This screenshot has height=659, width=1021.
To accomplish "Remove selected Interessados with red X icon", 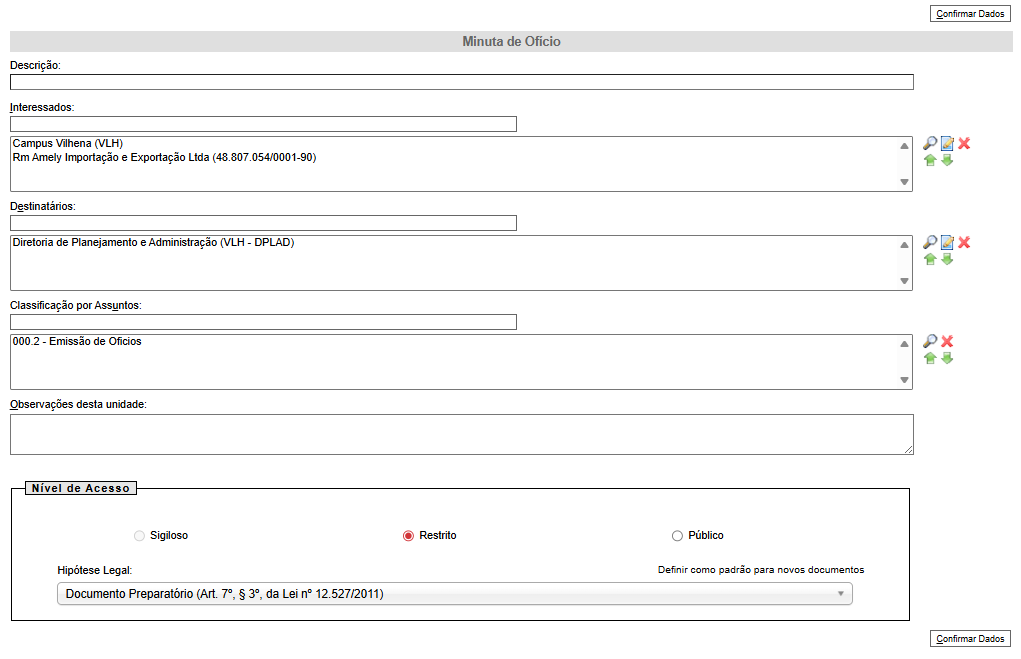I will (x=964, y=144).
